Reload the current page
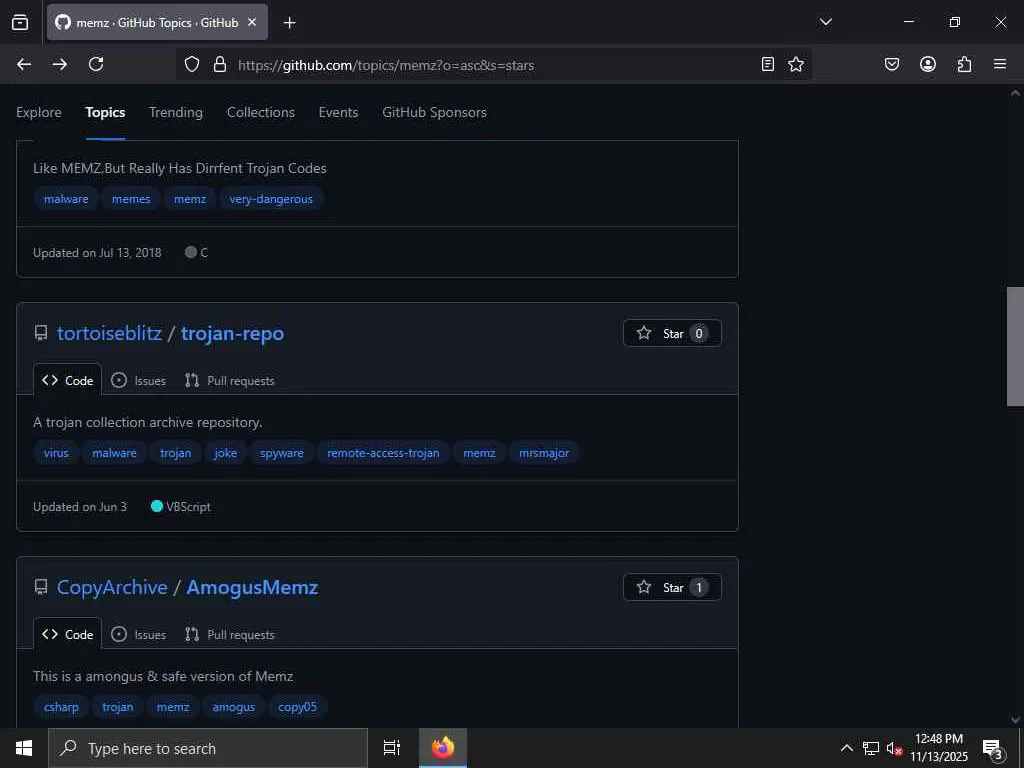Image resolution: width=1024 pixels, height=768 pixels. click(96, 64)
